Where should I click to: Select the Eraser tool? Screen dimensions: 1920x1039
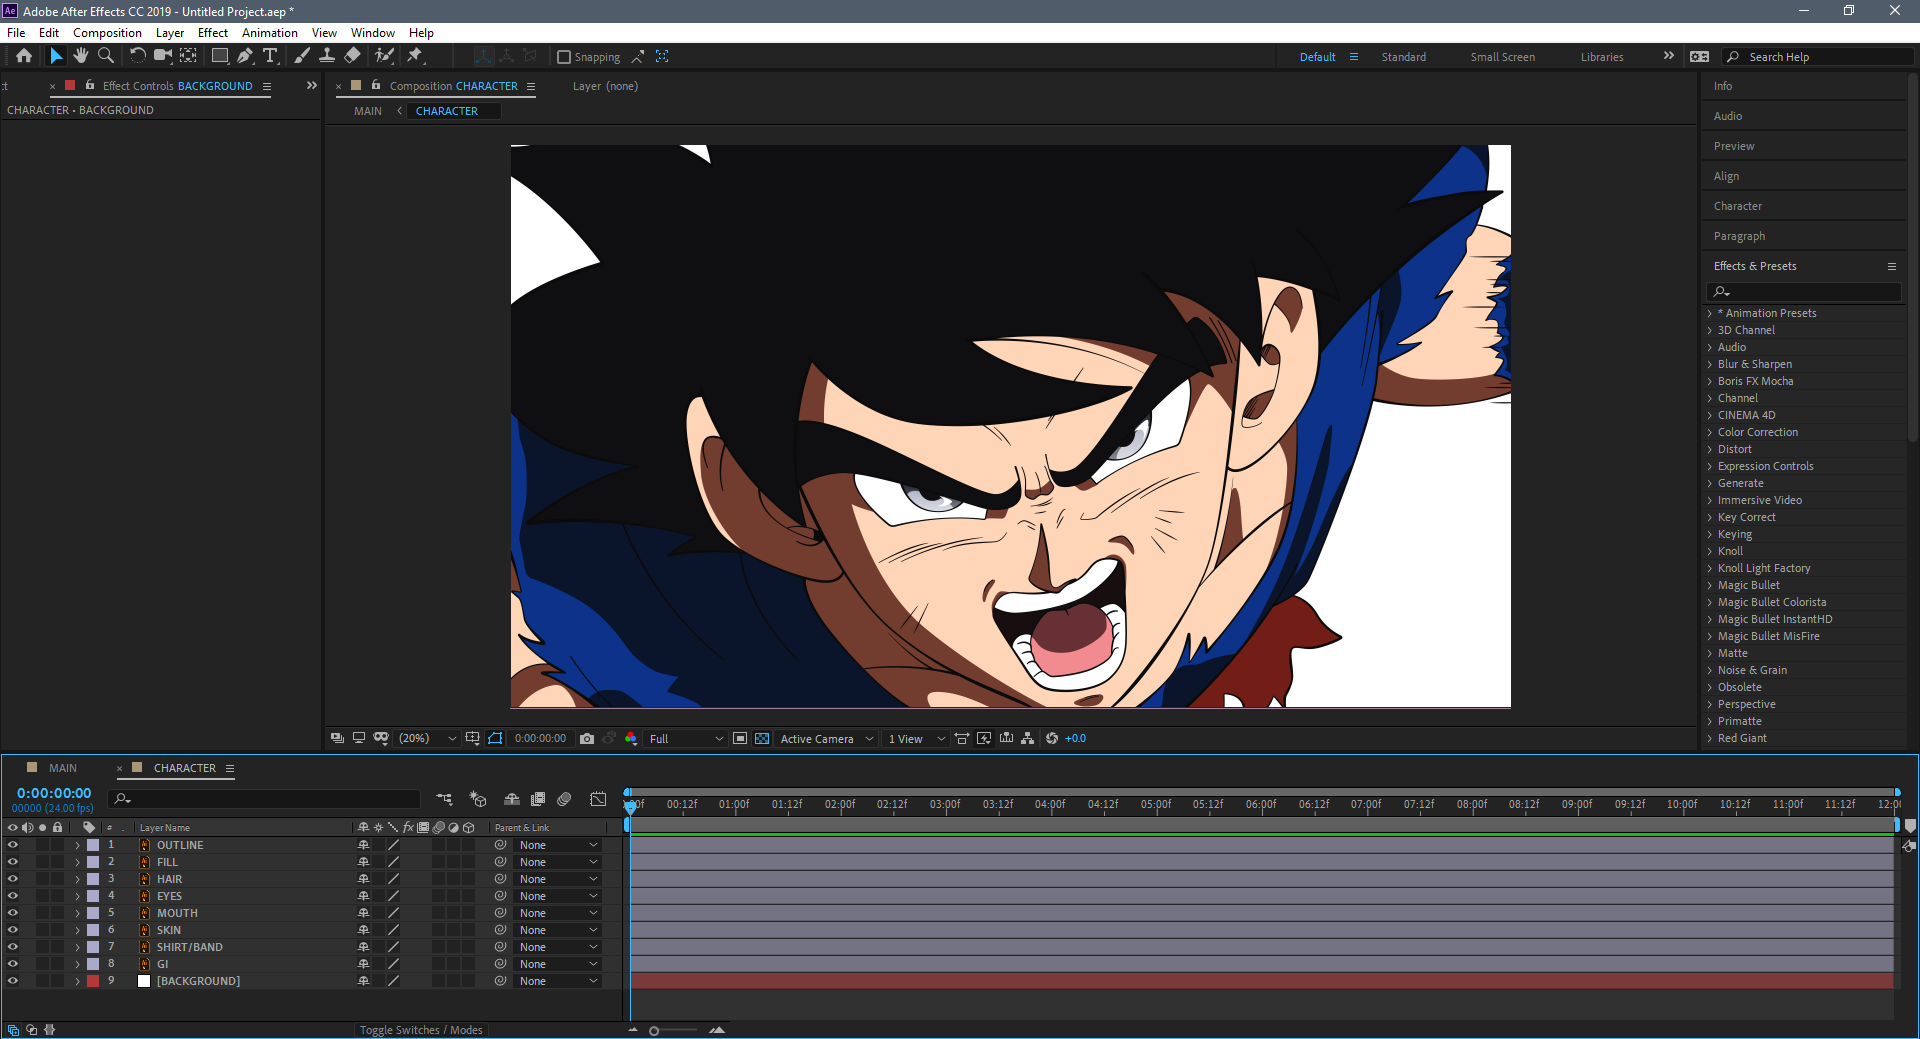[352, 56]
